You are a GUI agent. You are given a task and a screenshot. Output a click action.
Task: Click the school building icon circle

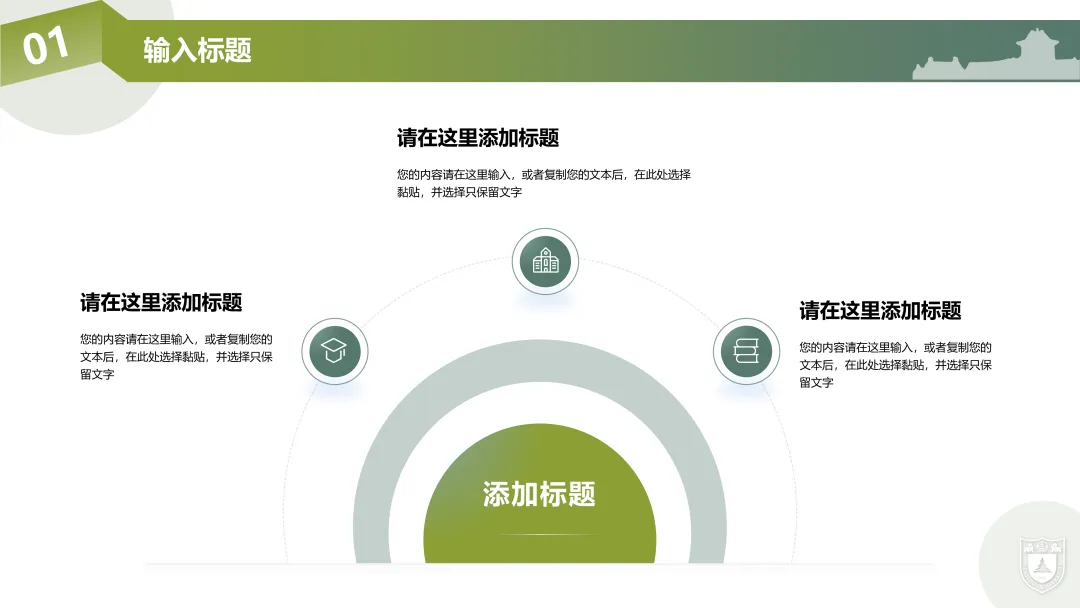coord(545,262)
